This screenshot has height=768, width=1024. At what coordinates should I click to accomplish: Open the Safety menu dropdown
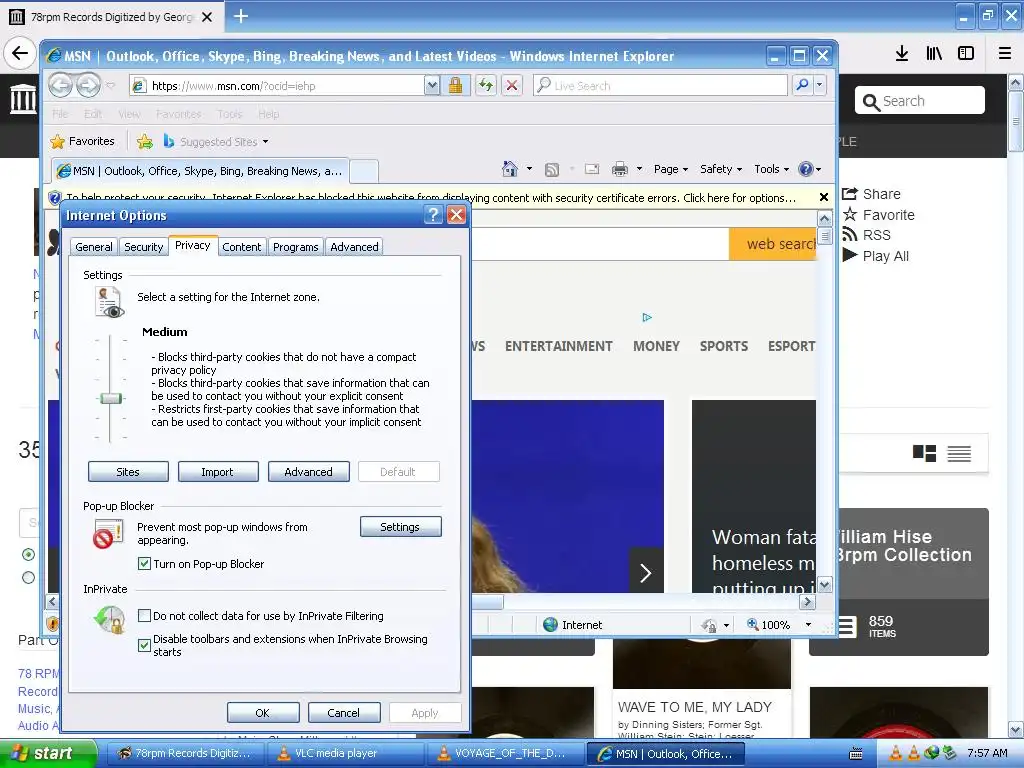pos(720,169)
